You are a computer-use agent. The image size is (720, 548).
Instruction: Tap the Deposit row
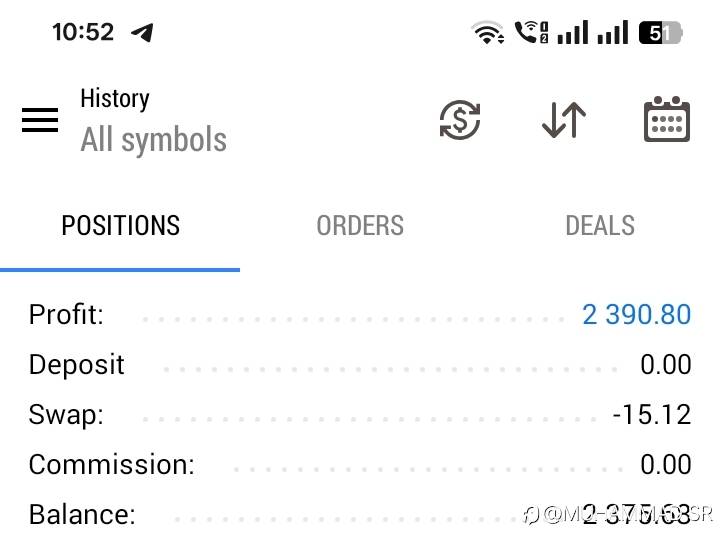(360, 365)
